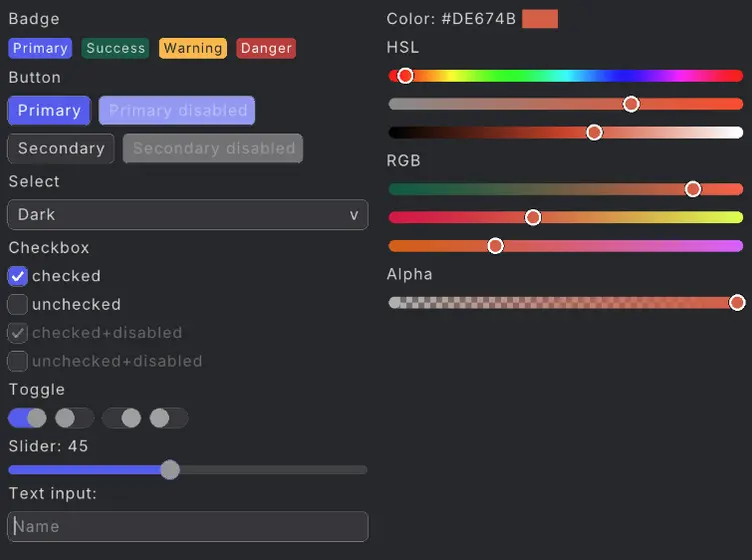
Task: Click the third toggle with right-side knob
Action: tap(122, 418)
